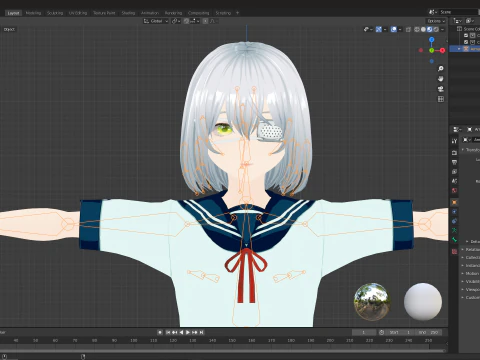Open the Sculpting workspace tab
Viewport: 480px width, 360px height.
(55, 13)
